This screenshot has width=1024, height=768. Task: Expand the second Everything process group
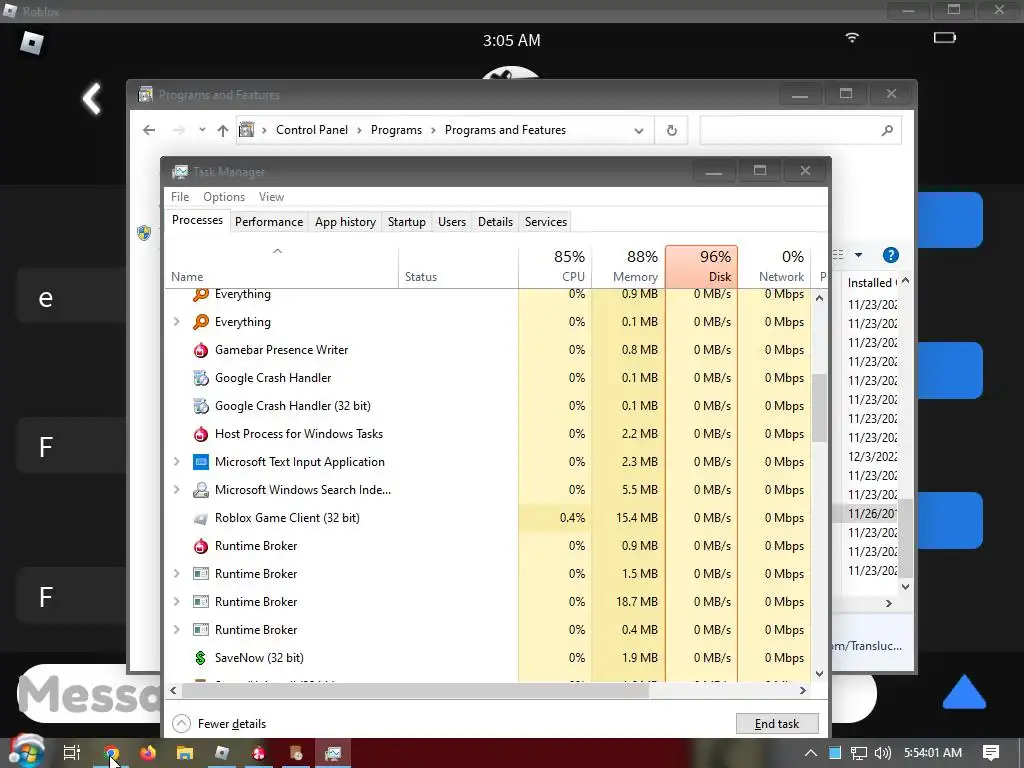coord(176,322)
